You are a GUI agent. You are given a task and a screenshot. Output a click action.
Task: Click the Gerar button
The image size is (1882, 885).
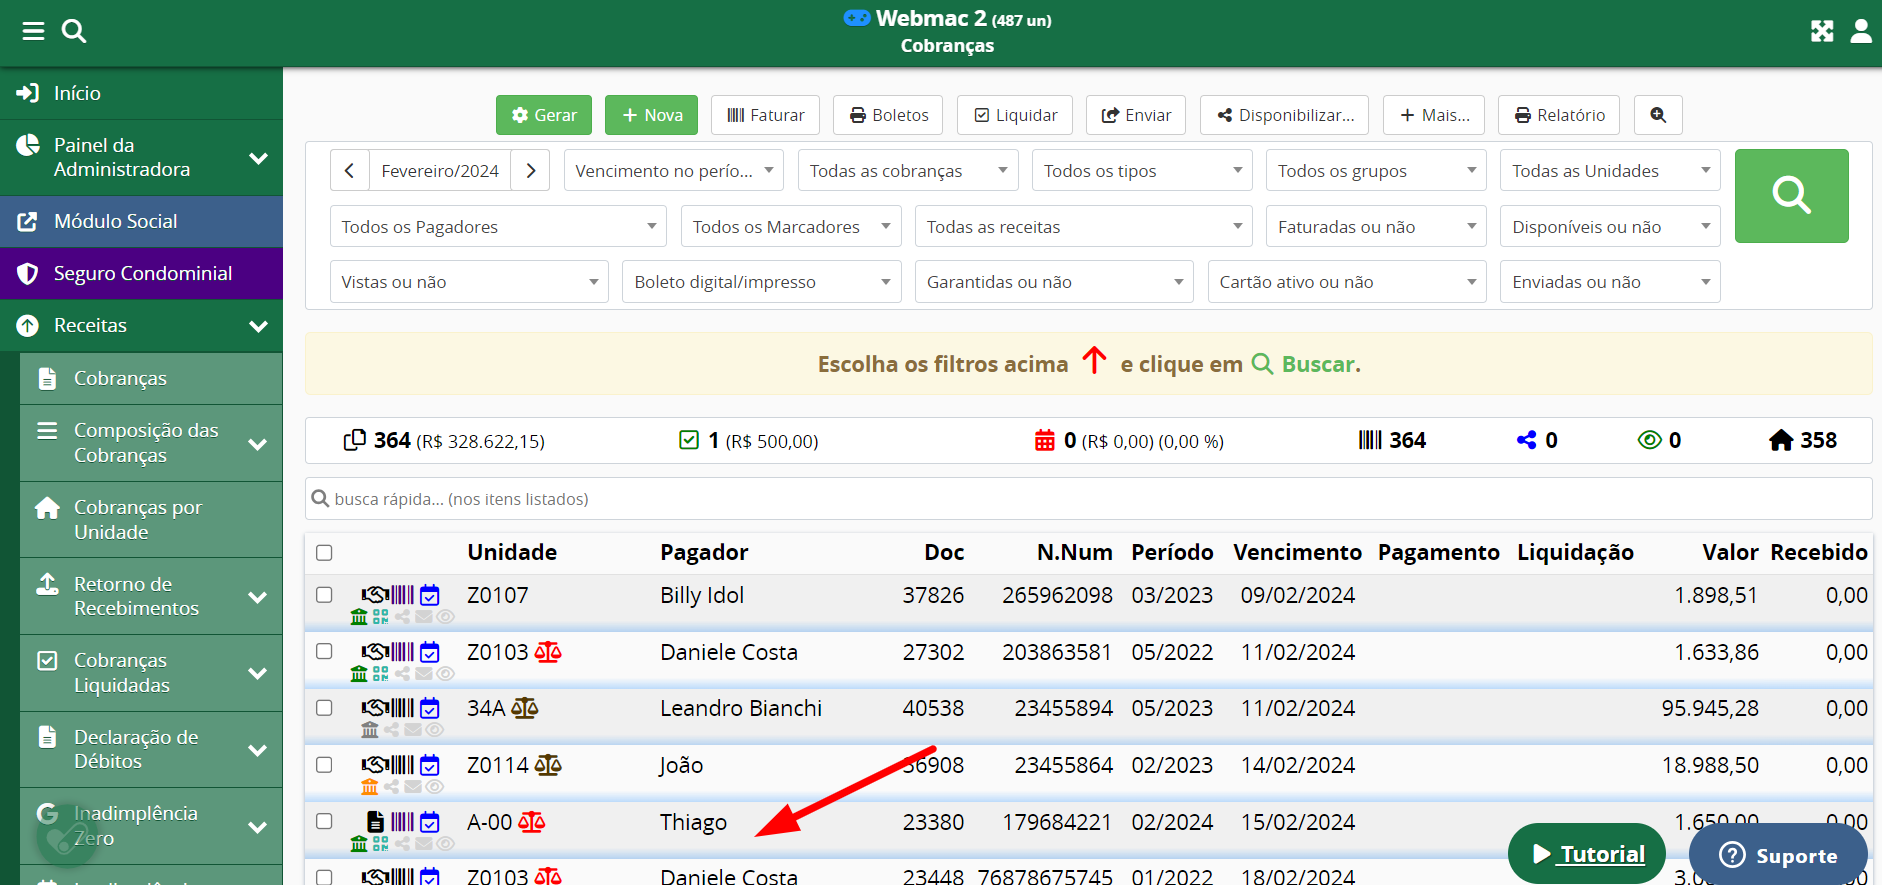(x=544, y=115)
